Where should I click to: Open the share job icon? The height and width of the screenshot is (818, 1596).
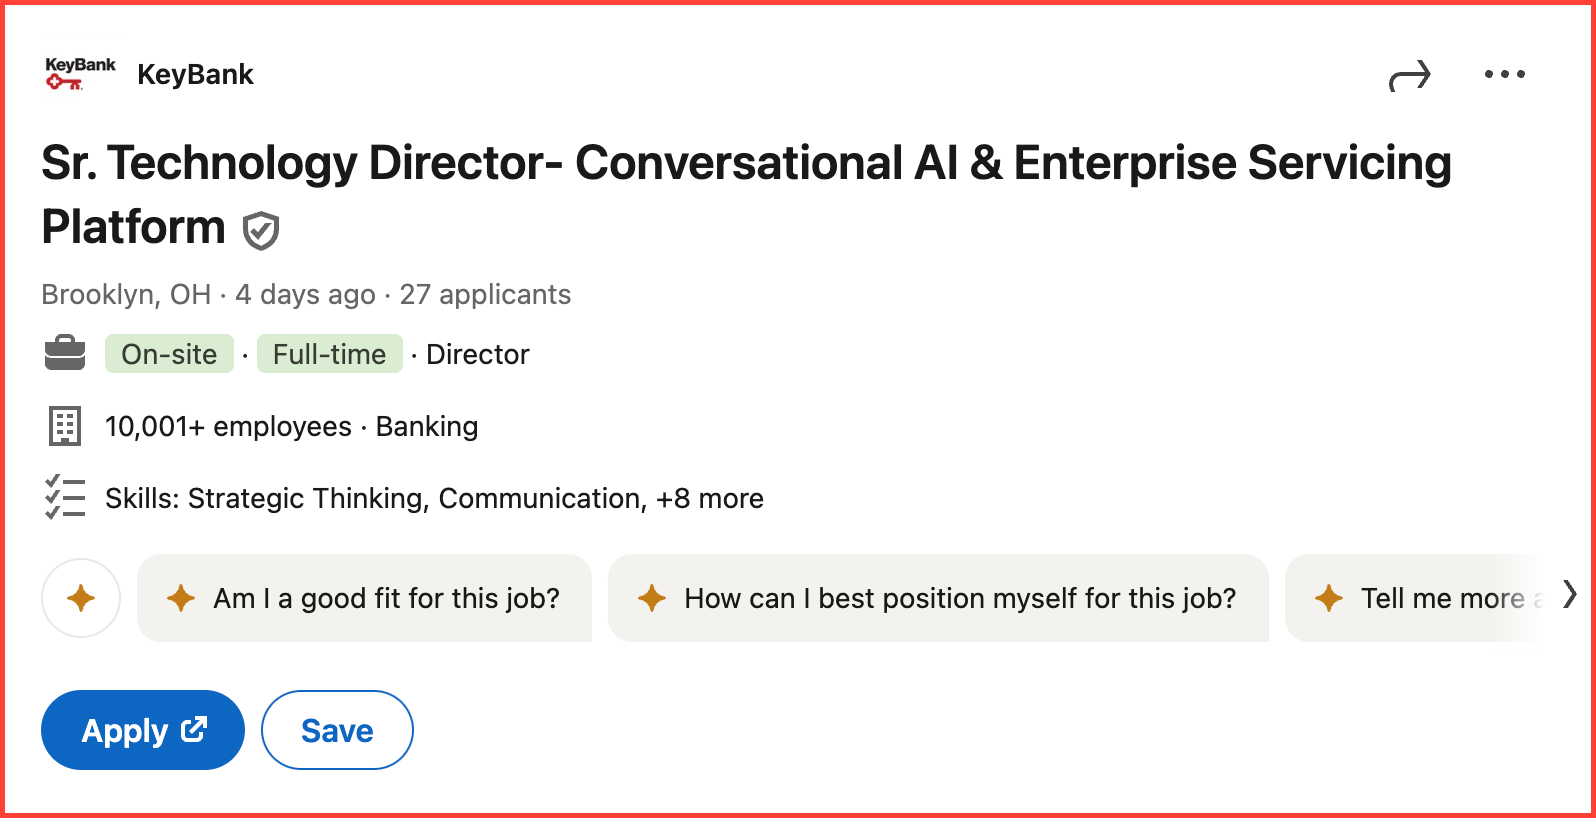click(1410, 74)
